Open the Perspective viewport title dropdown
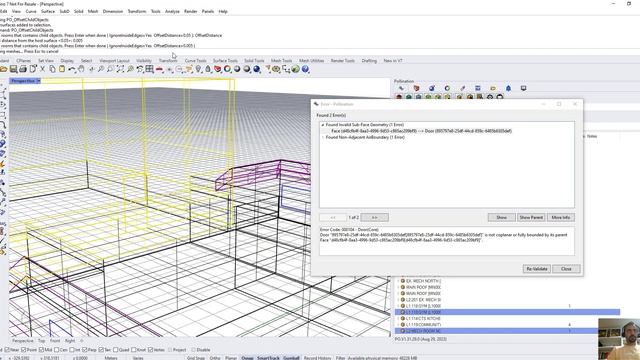The height and width of the screenshot is (360, 640). click(38, 81)
